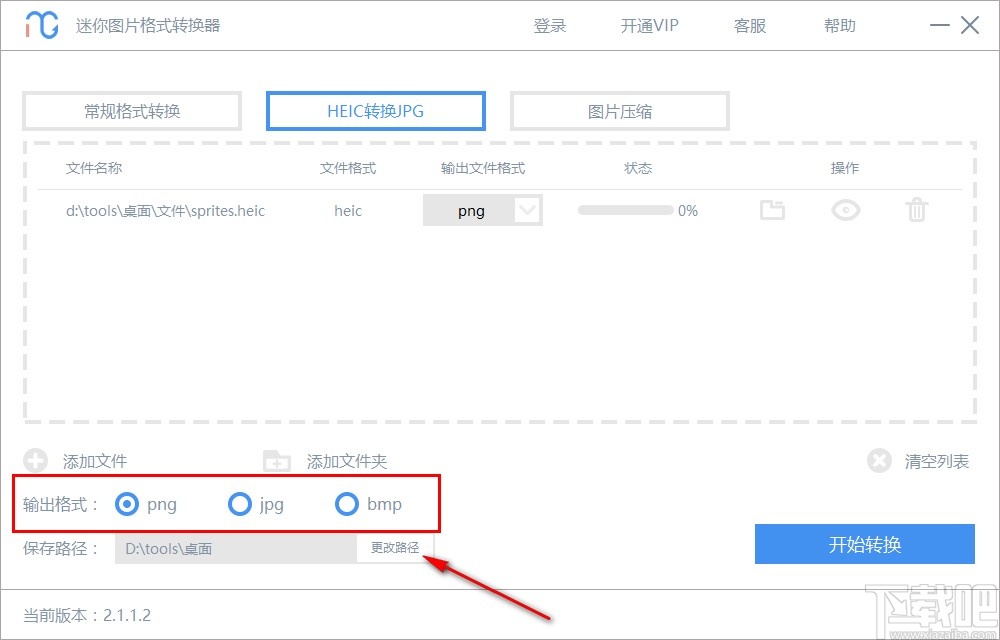Switch to the 图片压缩 tab
The height and width of the screenshot is (640, 1000).
click(x=619, y=111)
